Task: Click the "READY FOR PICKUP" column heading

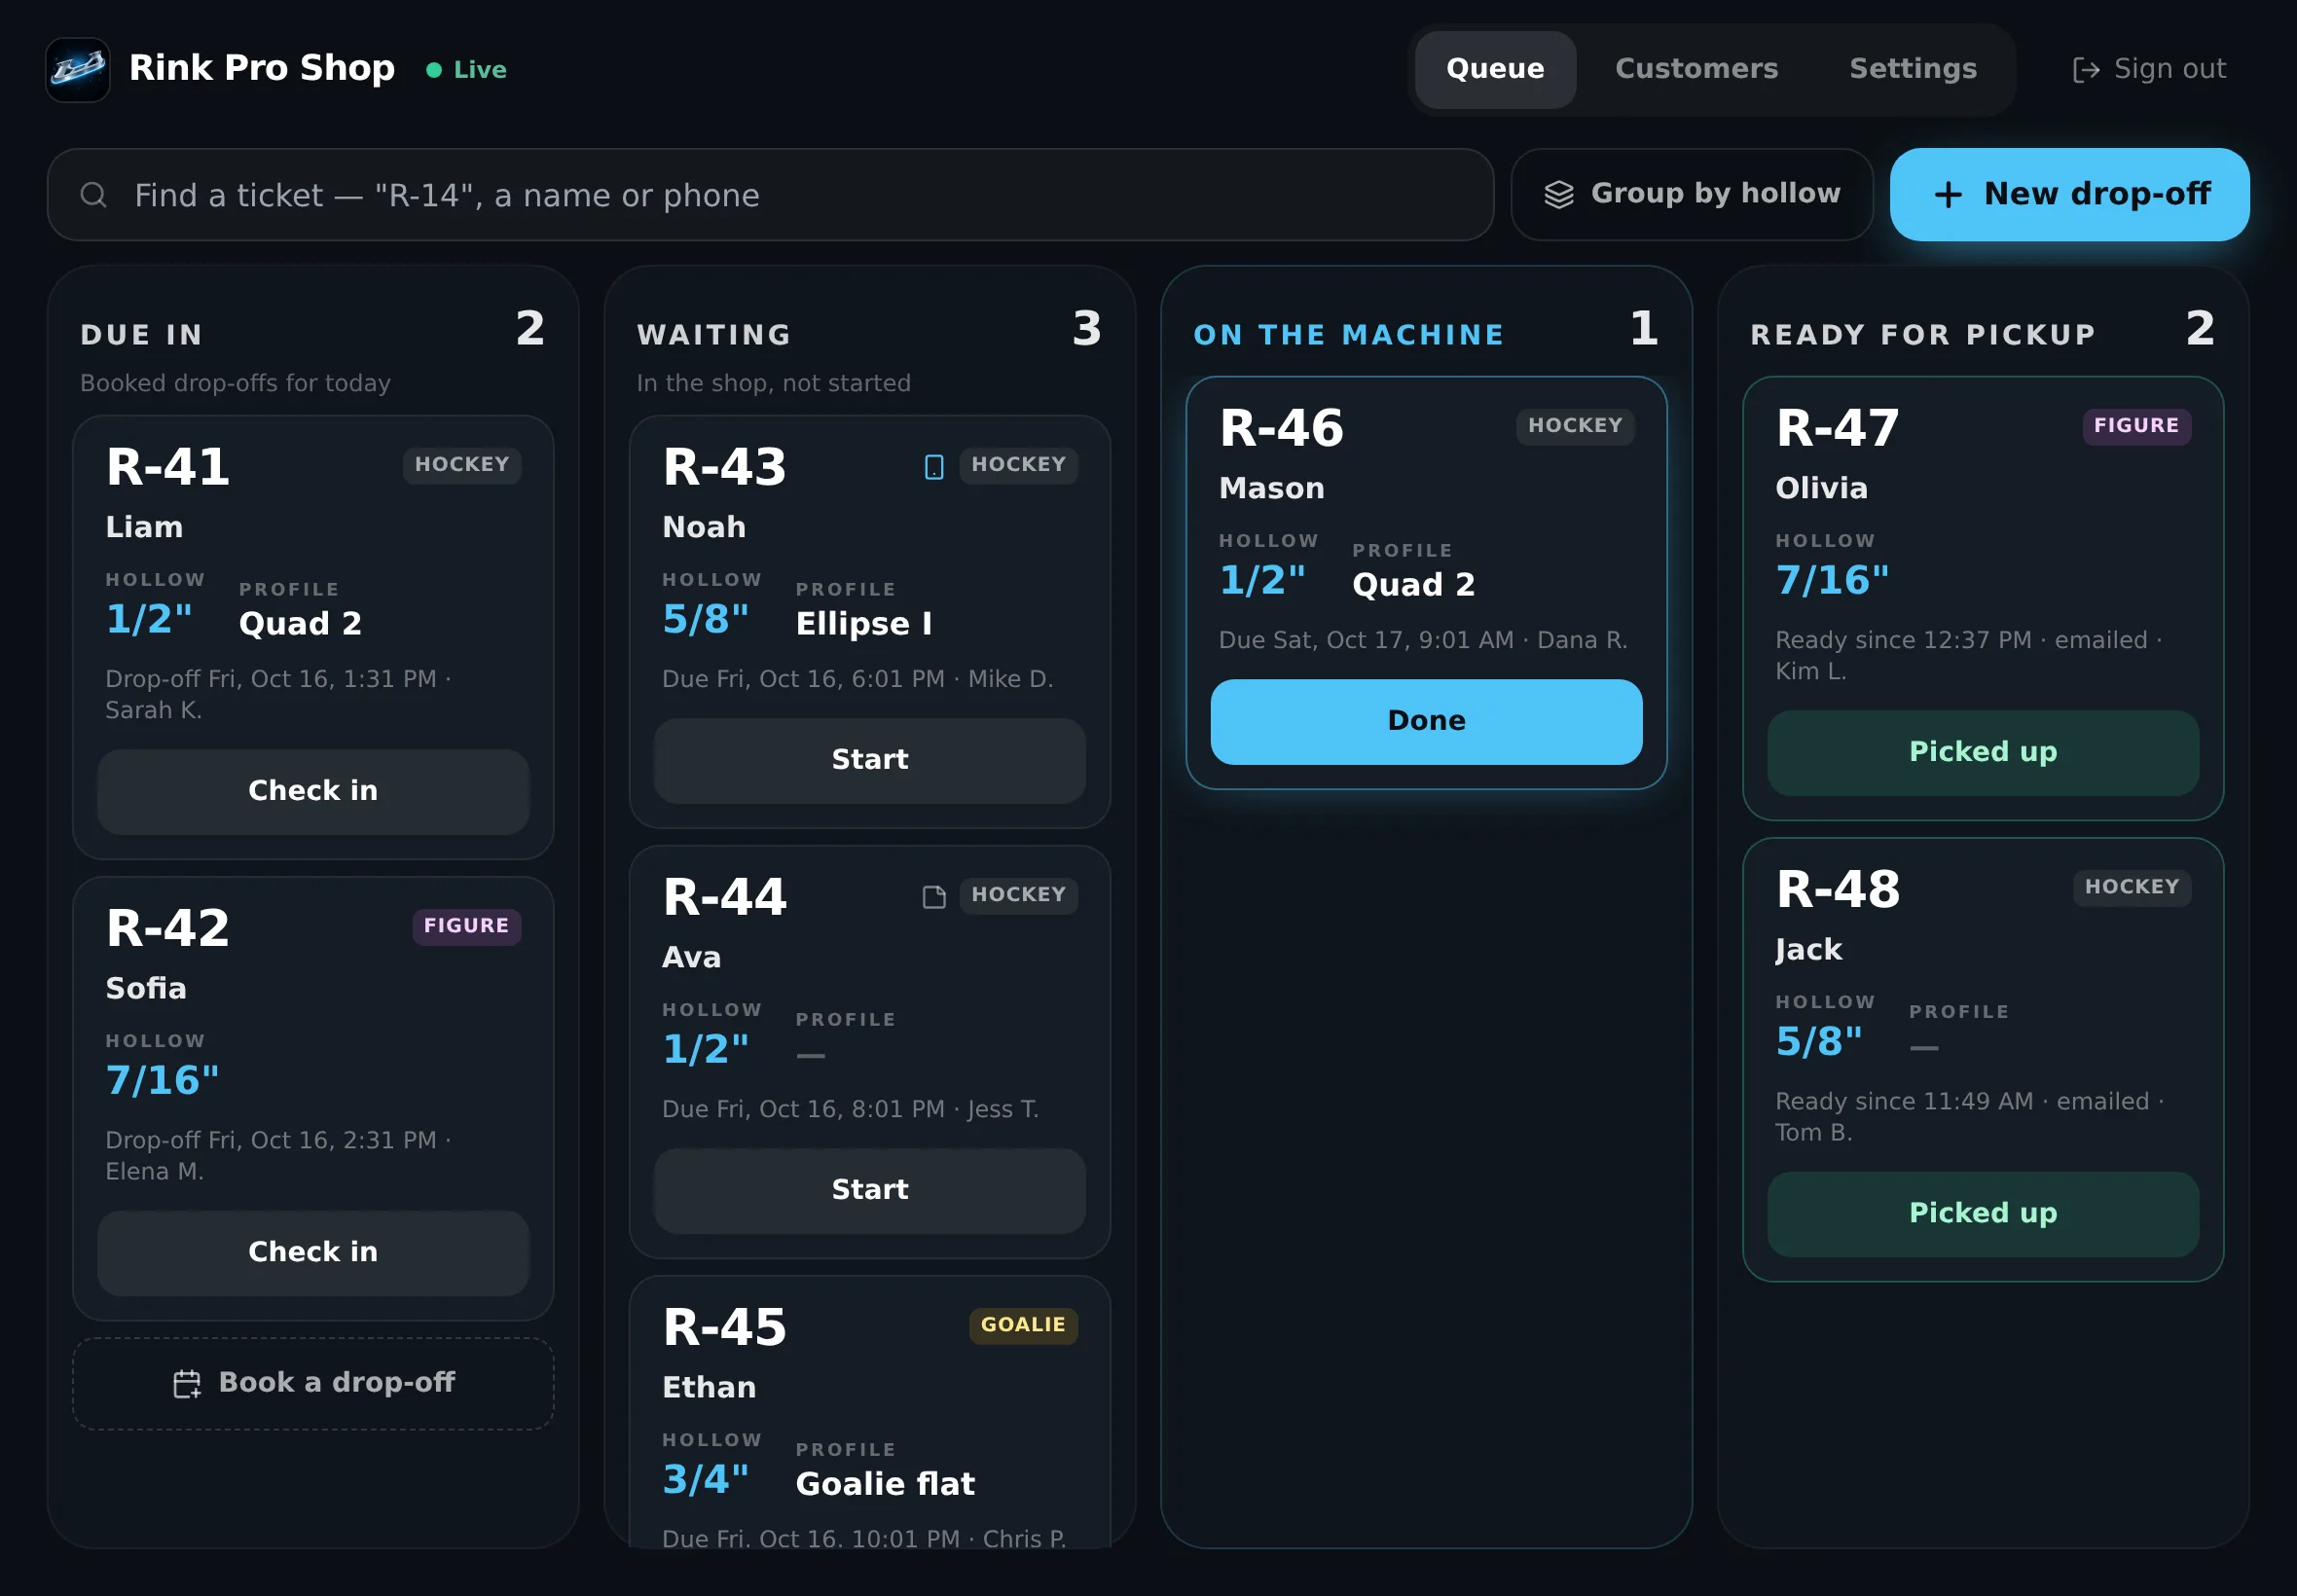Action: click(1923, 335)
